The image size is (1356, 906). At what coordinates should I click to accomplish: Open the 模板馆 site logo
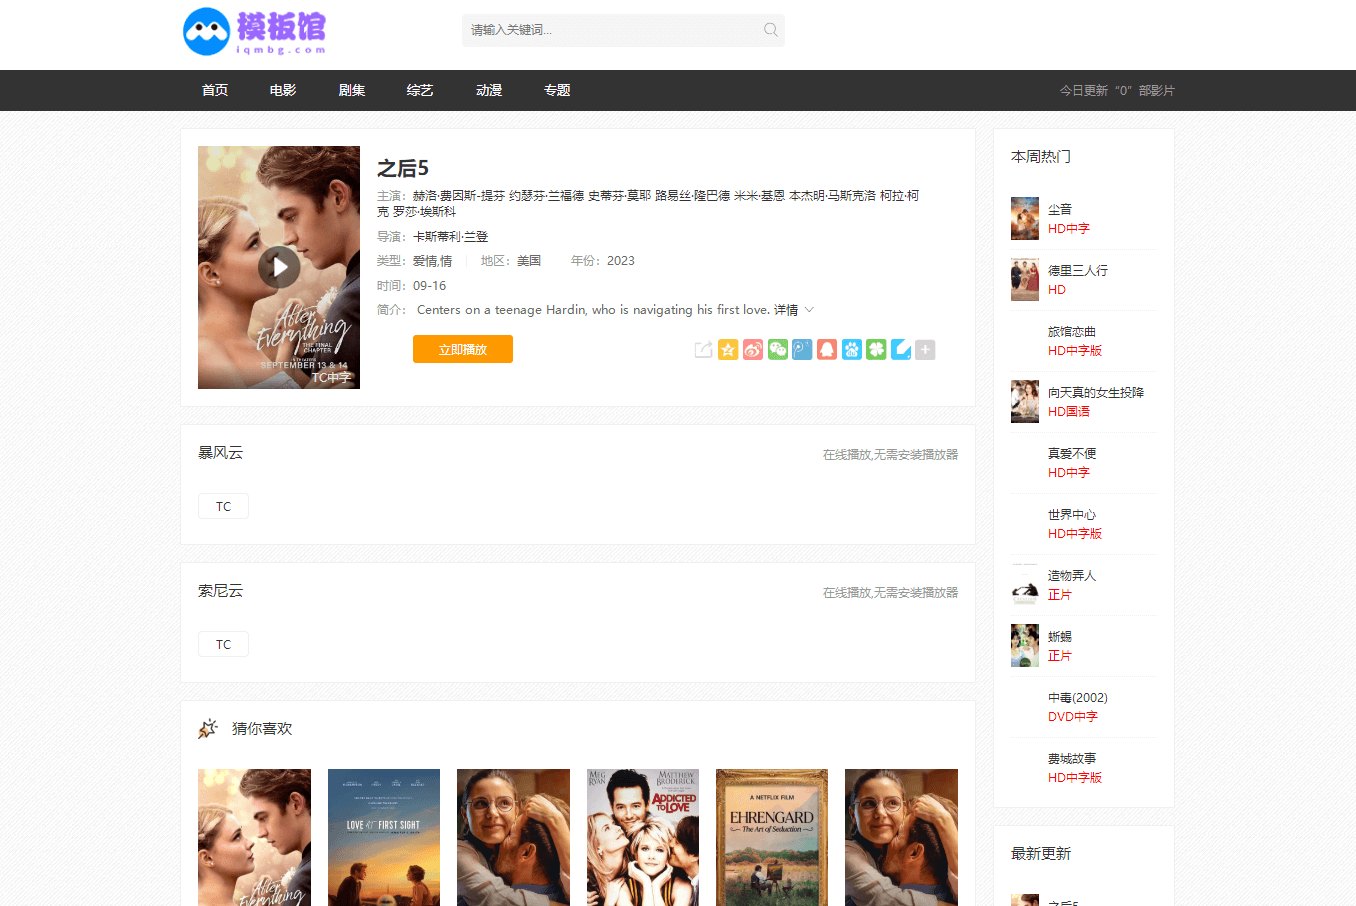255,31
